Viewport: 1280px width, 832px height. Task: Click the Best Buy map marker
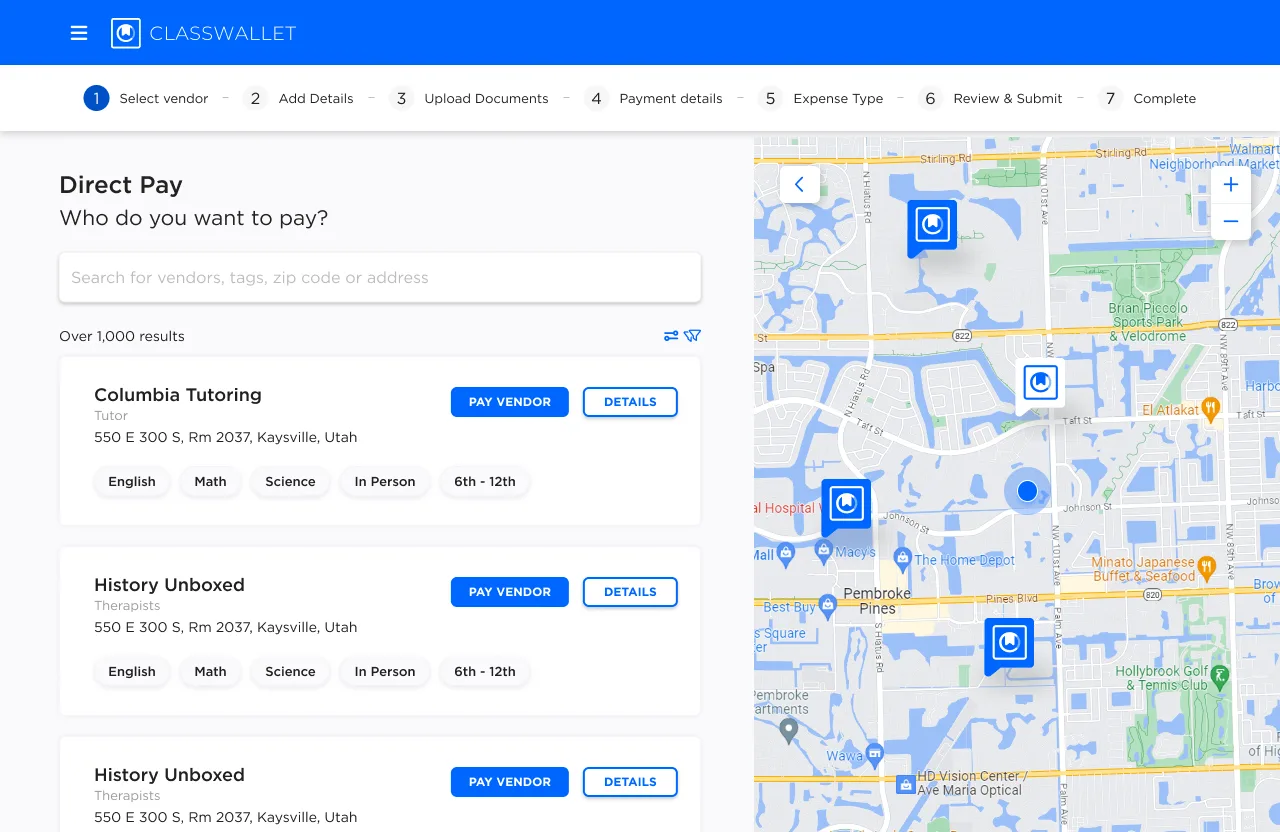[827, 604]
